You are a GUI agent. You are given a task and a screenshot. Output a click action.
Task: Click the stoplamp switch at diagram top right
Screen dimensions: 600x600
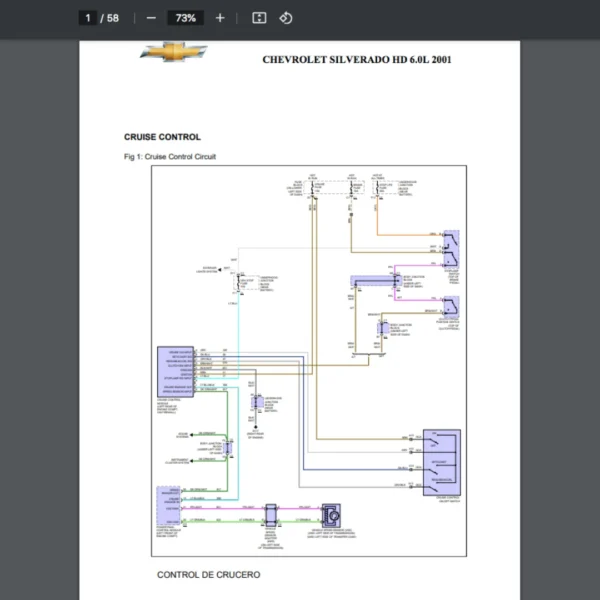tap(451, 241)
